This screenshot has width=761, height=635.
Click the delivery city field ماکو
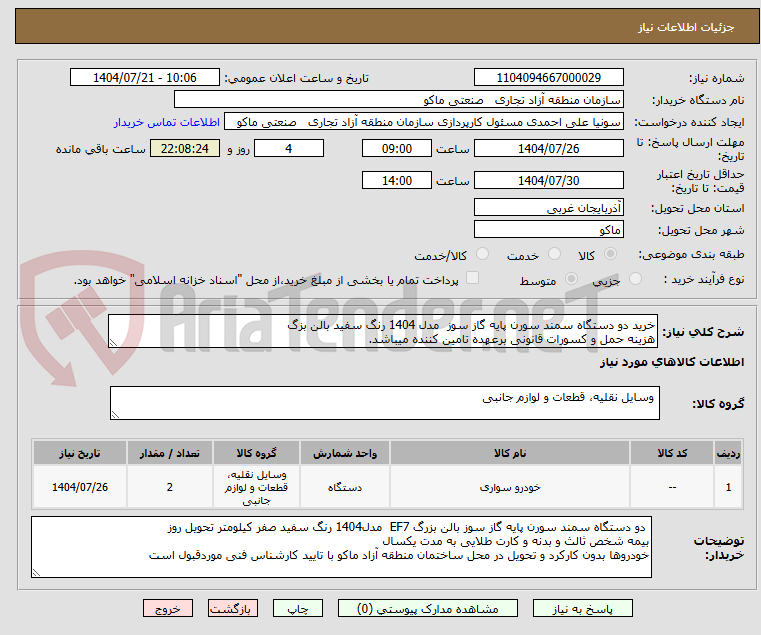tap(548, 230)
